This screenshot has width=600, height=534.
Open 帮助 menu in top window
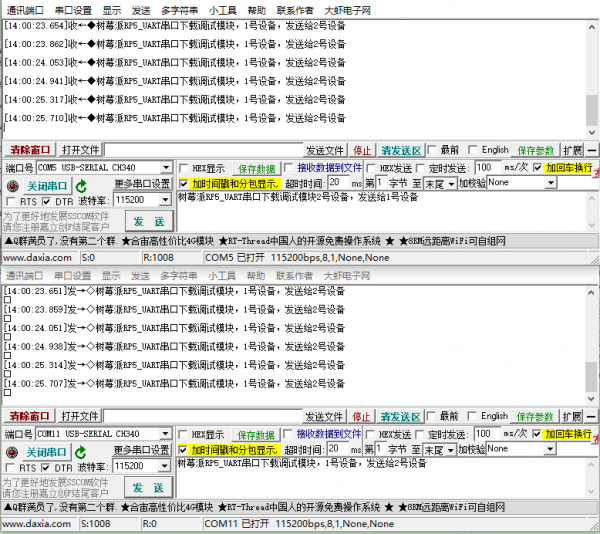256,10
